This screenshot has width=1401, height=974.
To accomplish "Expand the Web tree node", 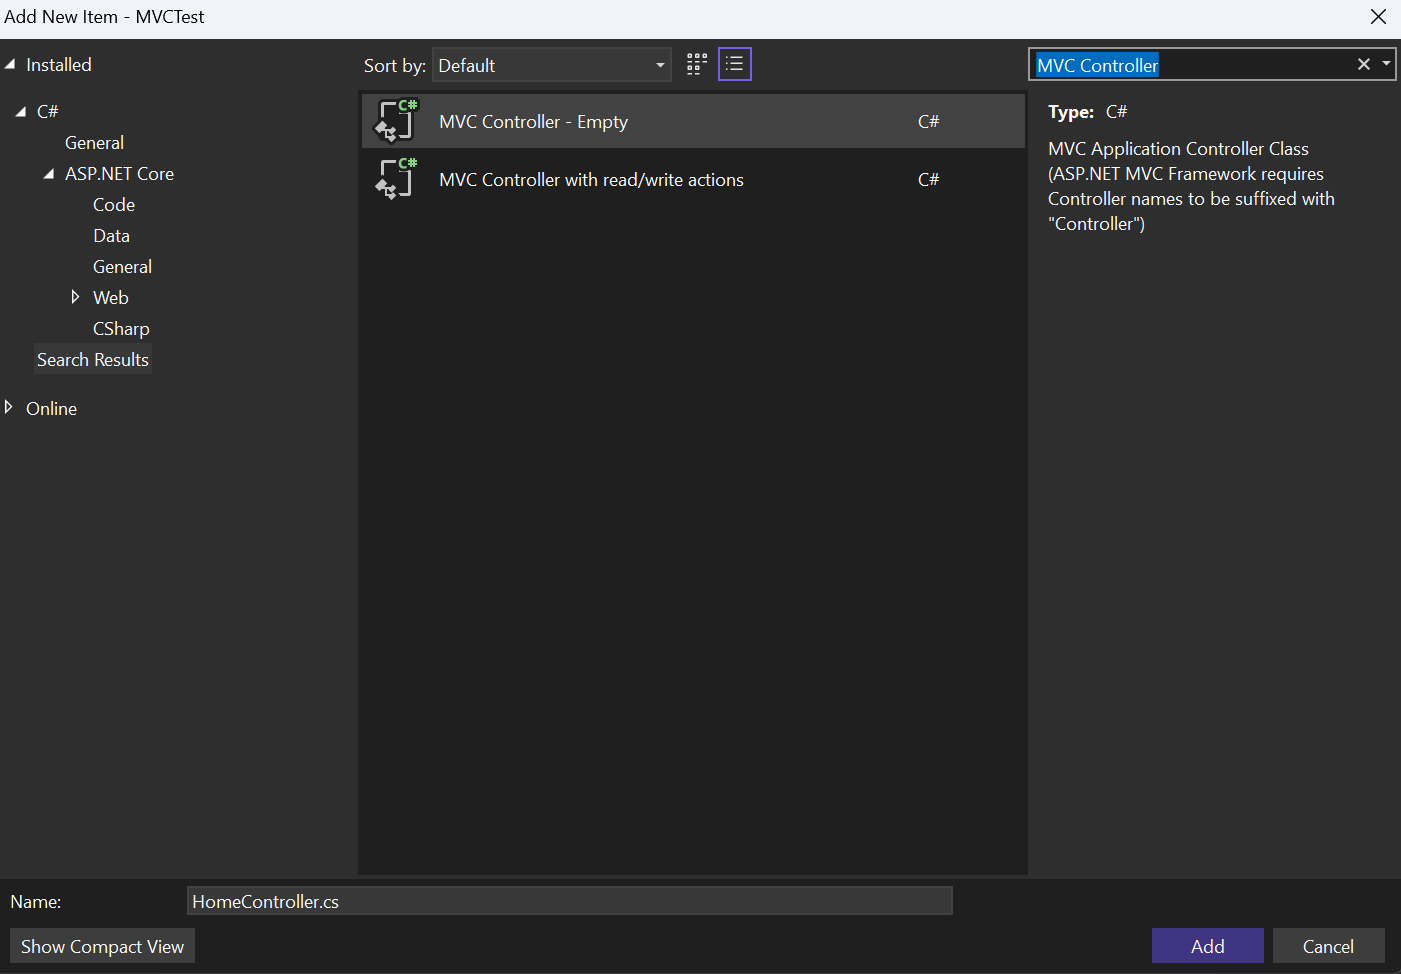I will coord(75,297).
